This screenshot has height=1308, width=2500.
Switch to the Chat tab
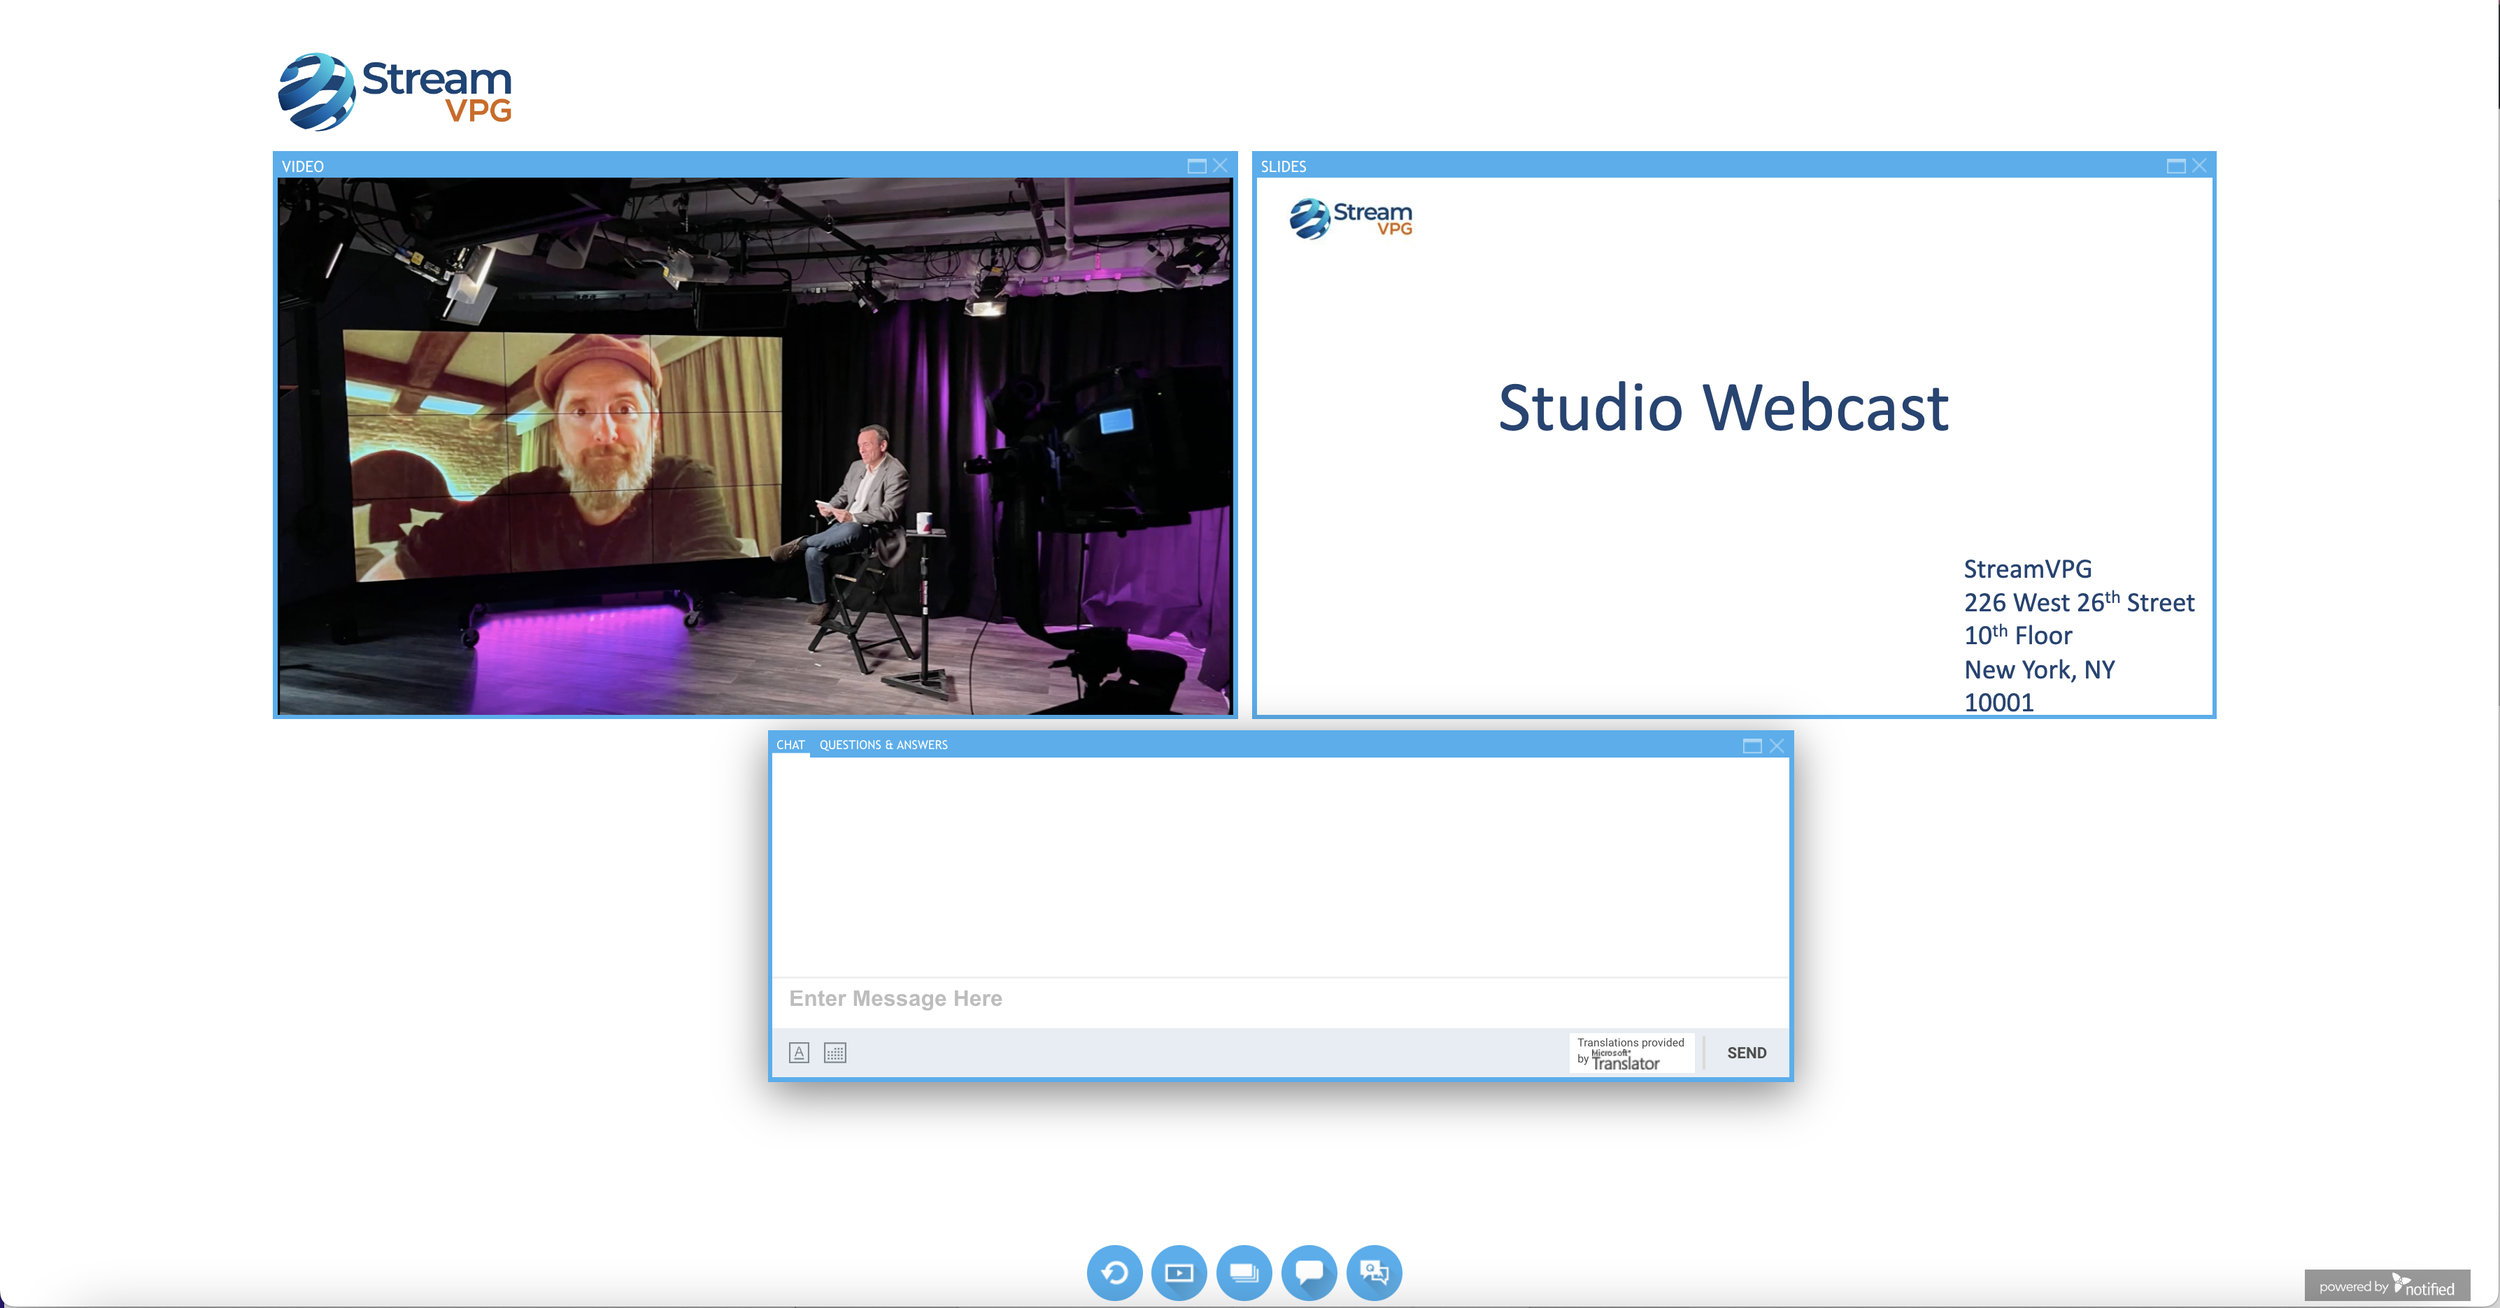coord(790,745)
